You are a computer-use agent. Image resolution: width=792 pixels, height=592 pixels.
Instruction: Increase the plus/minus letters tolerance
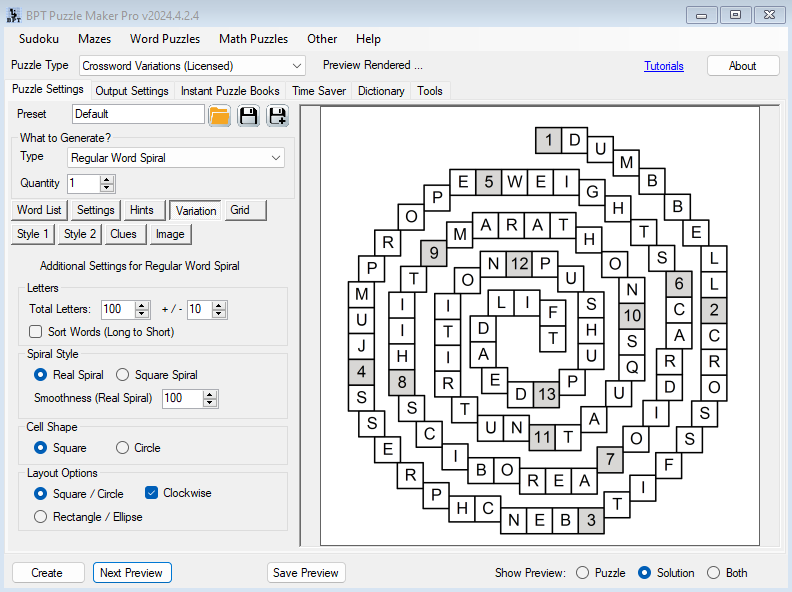[220, 305]
